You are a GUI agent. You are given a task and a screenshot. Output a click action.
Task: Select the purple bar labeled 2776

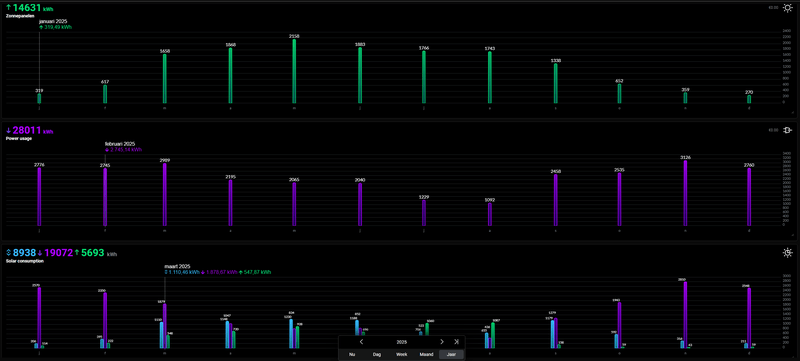pos(39,197)
